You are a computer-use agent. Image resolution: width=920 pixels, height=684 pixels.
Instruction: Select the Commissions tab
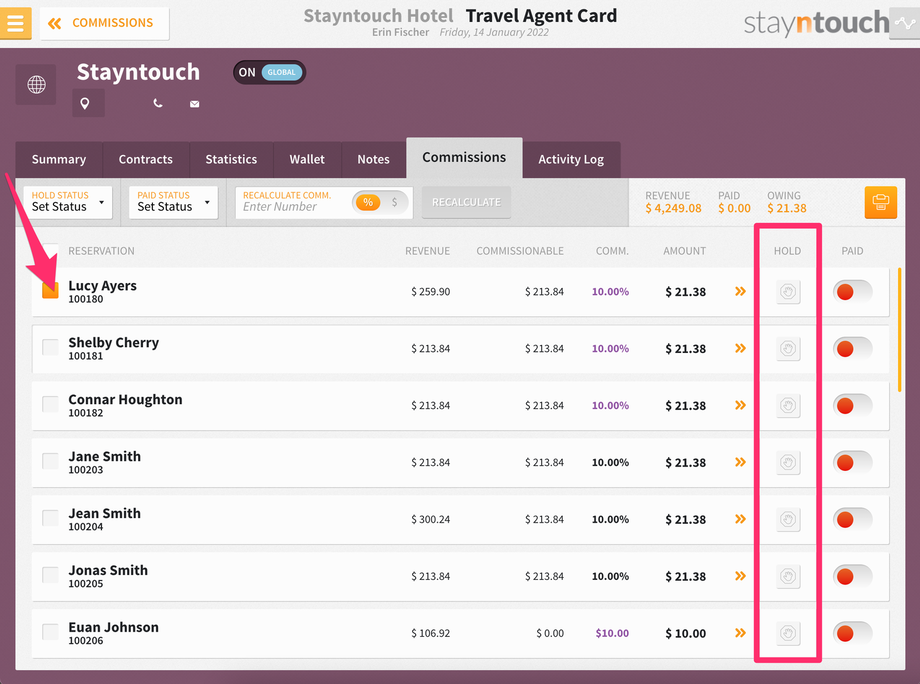click(x=464, y=158)
